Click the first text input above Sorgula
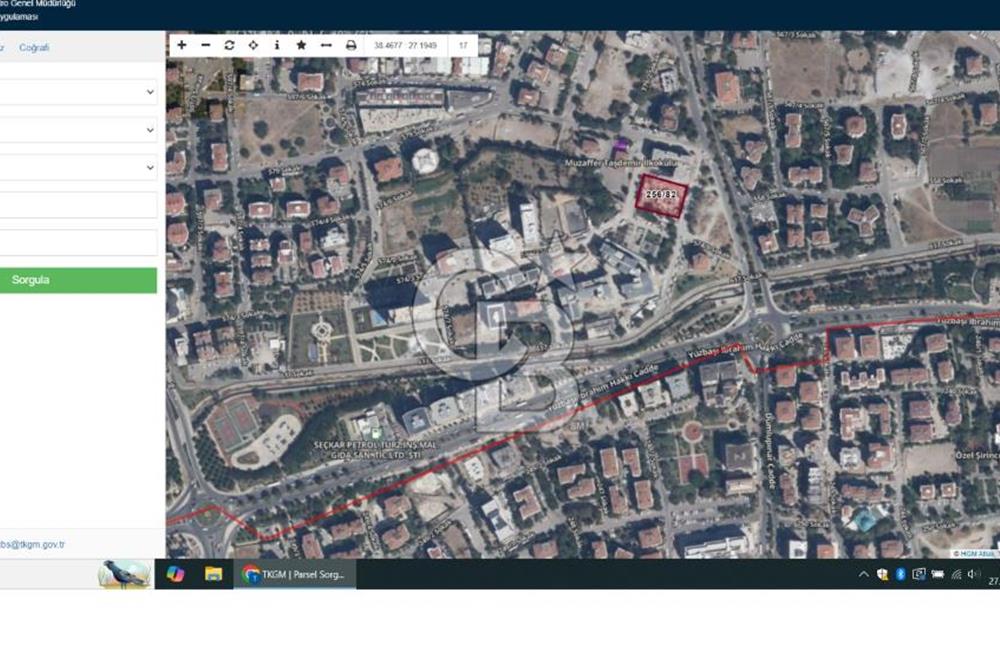Screen dimensions: 1000x664 (78, 205)
